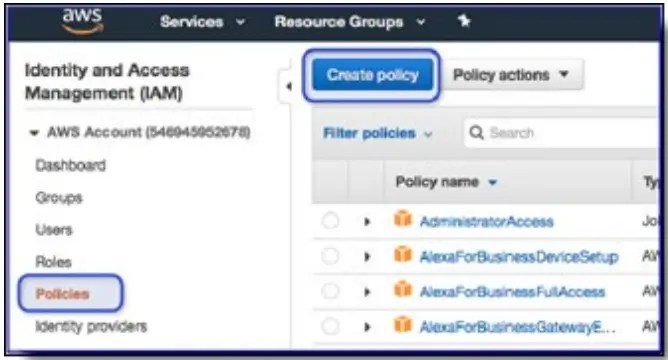668x360 pixels.
Task: Open the Filter policies dropdown
Action: [x=377, y=133]
